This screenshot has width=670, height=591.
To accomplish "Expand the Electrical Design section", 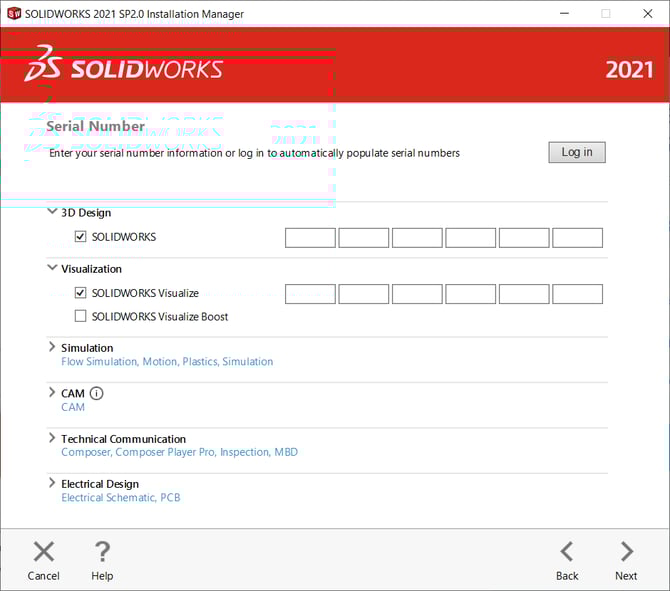I will coord(52,483).
